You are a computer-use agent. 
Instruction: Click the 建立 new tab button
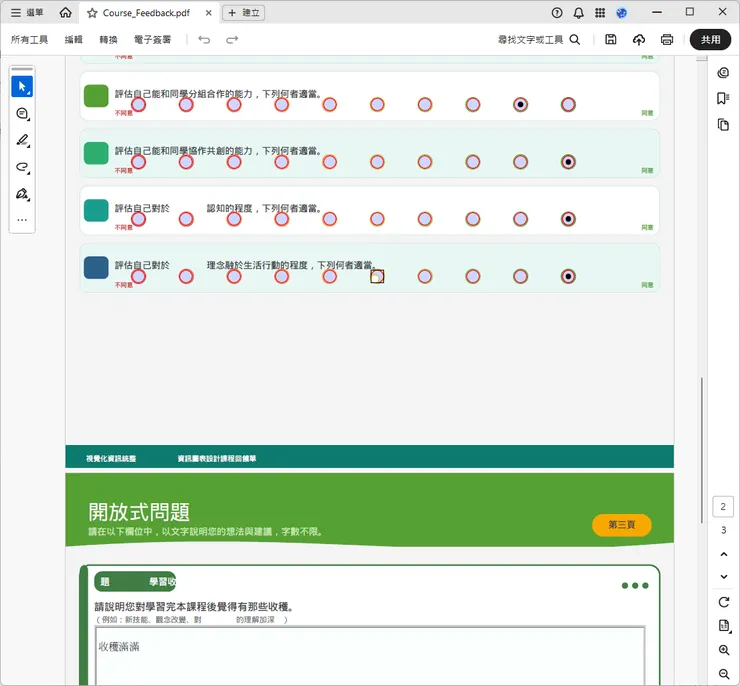point(244,13)
